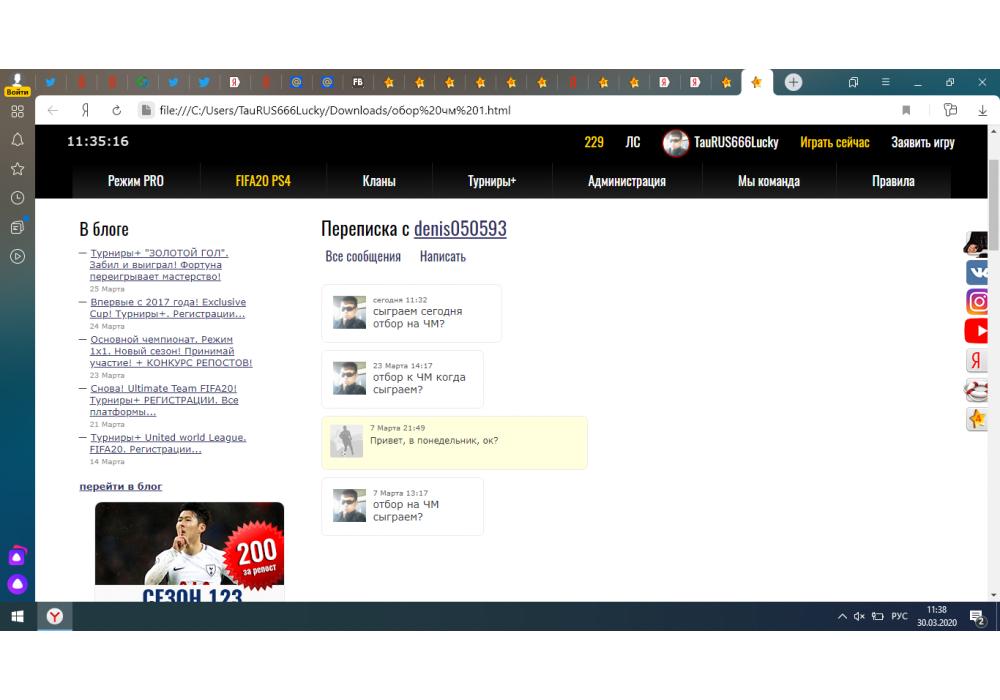This screenshot has width=1000, height=700.
Task: Open the Кланы navigation menu item
Action: pos(379,181)
